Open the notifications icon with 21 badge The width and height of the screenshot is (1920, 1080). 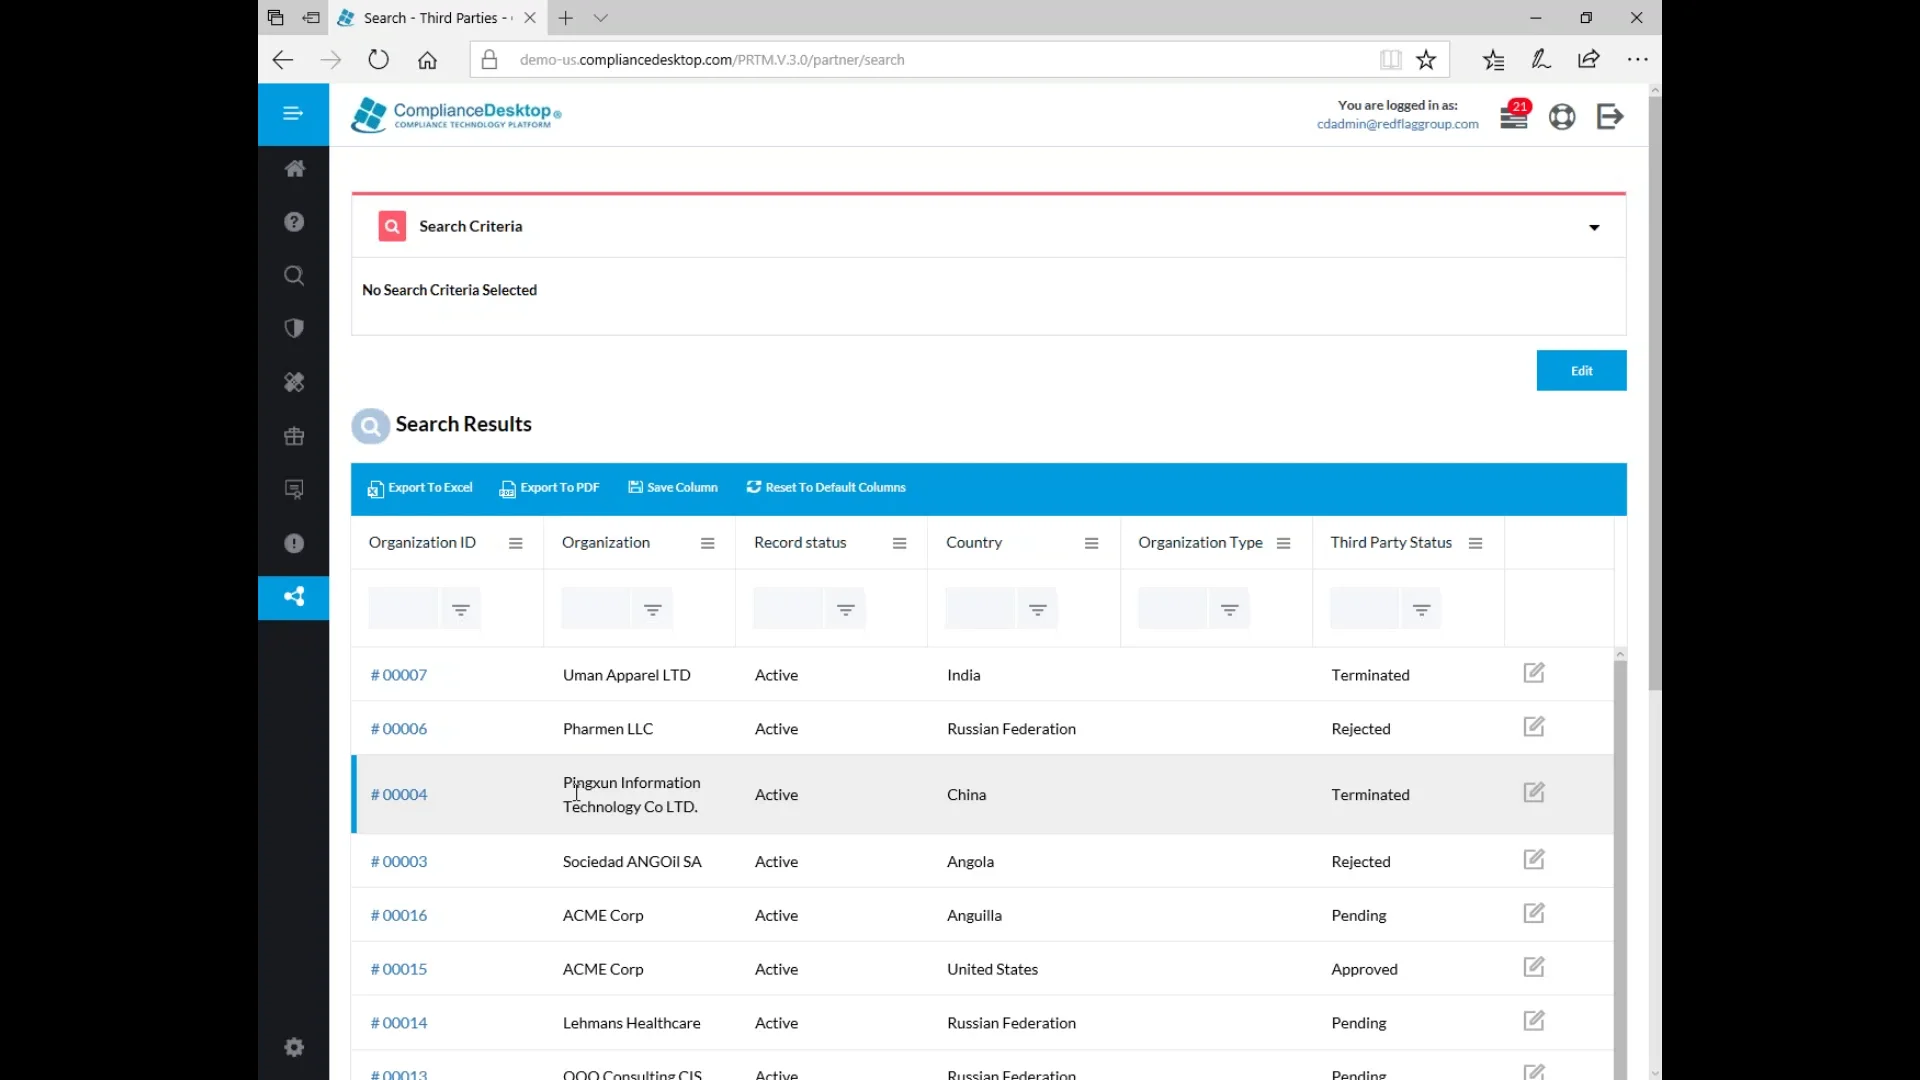[x=1513, y=117]
